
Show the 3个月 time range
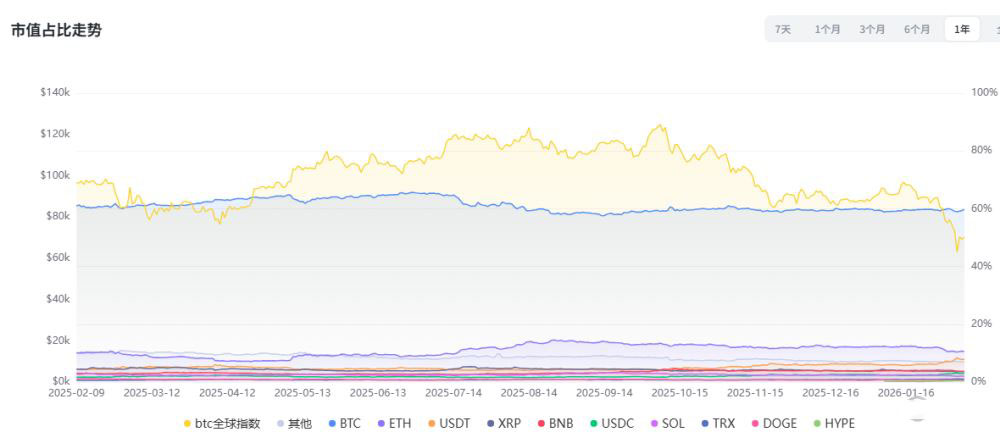pyautogui.click(x=872, y=30)
